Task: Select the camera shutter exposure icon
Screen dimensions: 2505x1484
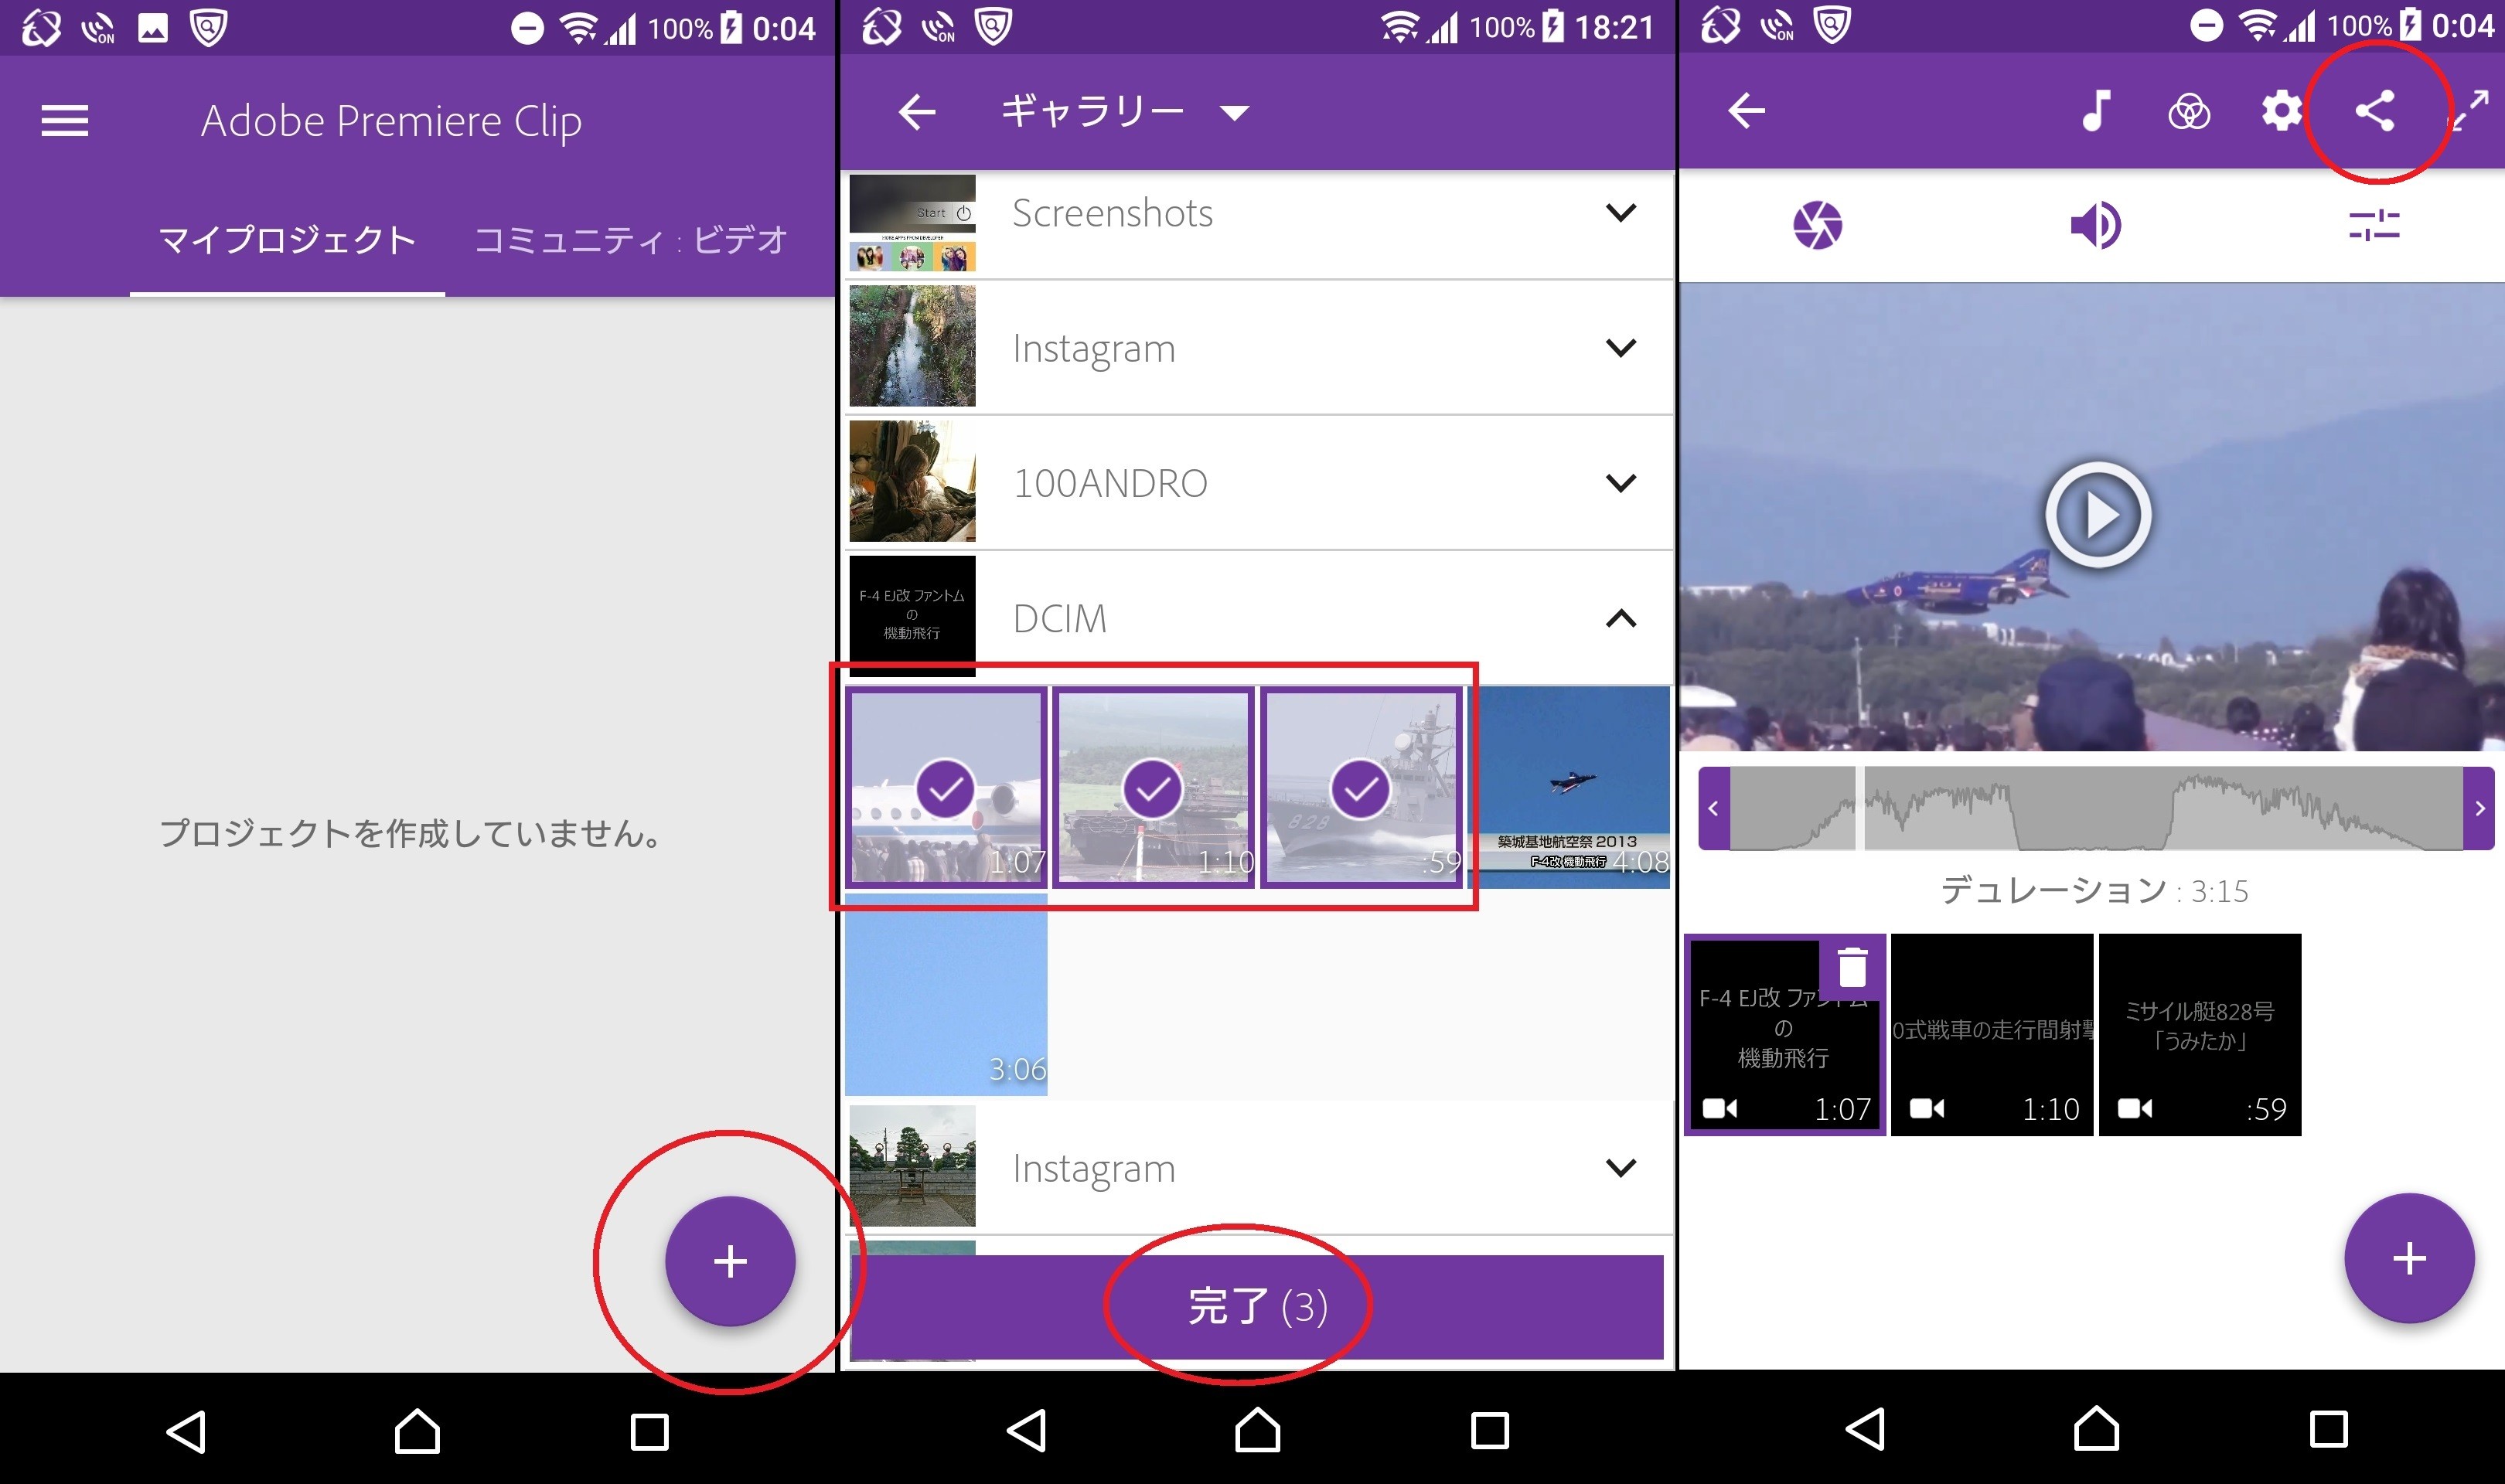Action: [x=1817, y=226]
